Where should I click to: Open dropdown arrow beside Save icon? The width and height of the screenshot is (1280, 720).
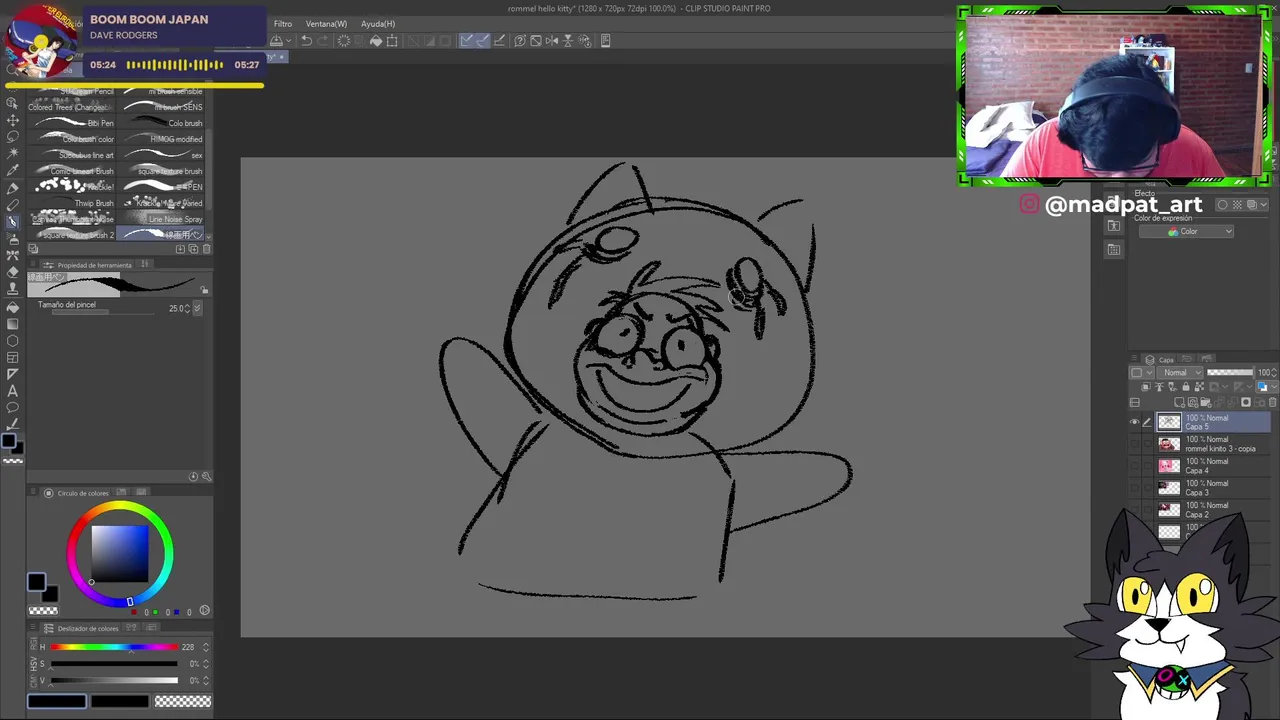(x=288, y=41)
